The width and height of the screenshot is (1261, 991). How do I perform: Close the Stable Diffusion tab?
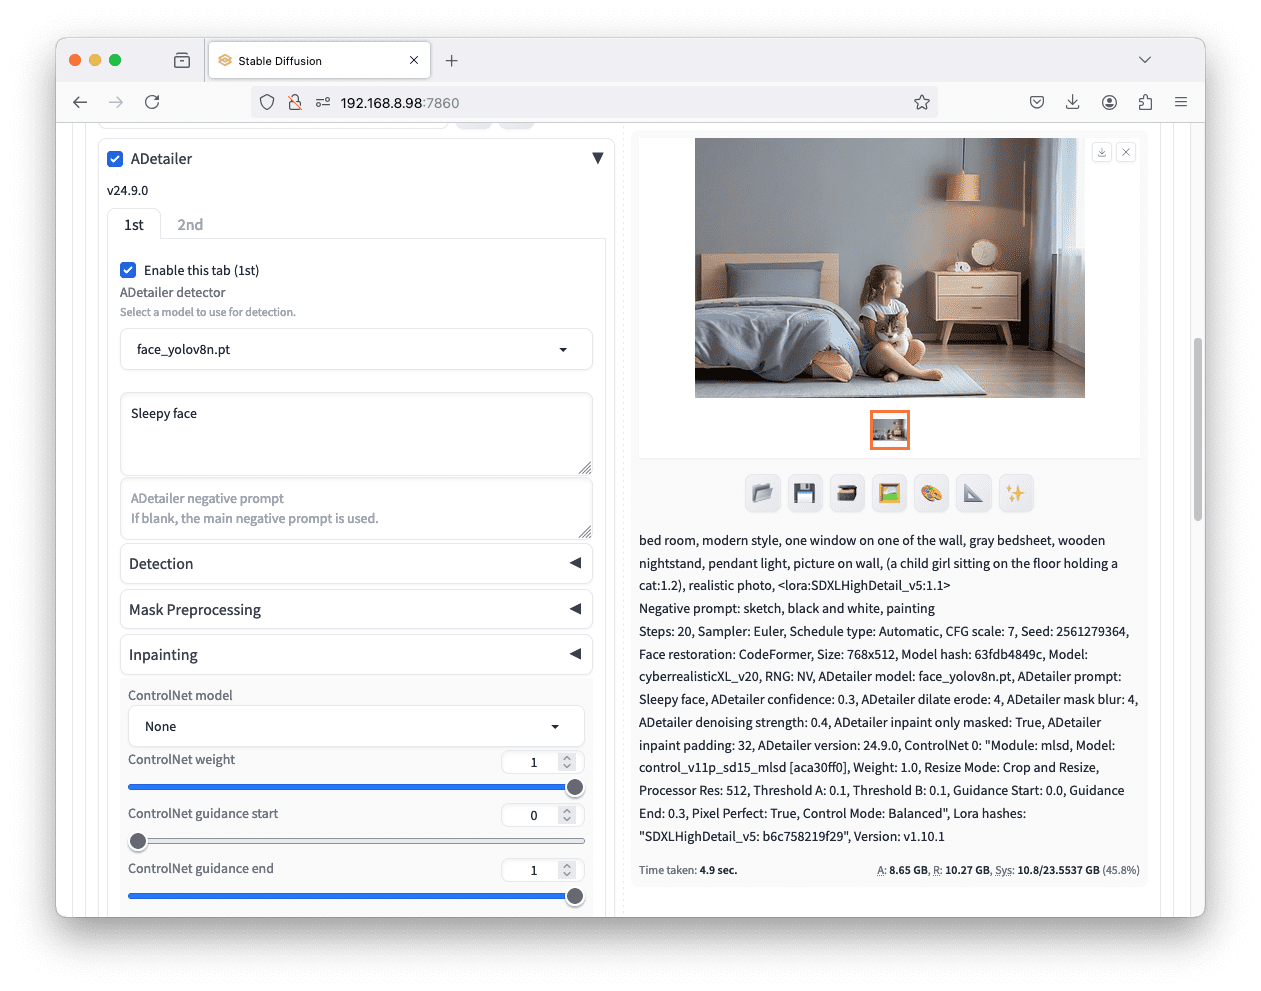pos(414,61)
